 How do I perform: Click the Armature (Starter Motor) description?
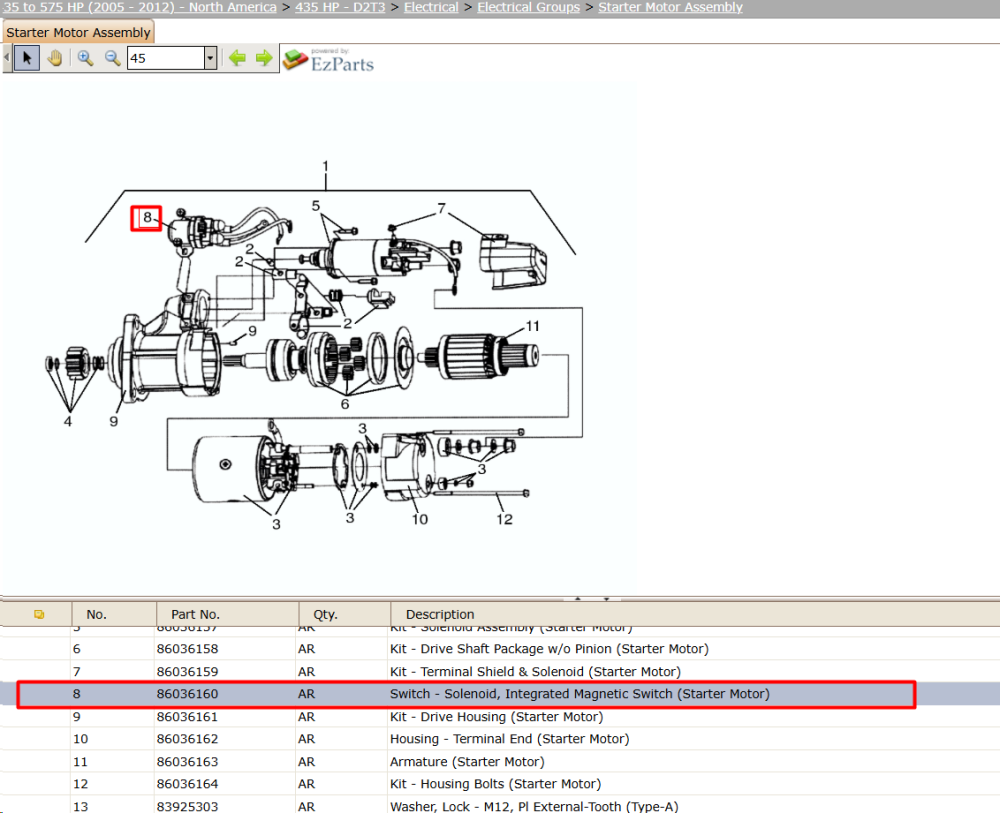point(467,762)
